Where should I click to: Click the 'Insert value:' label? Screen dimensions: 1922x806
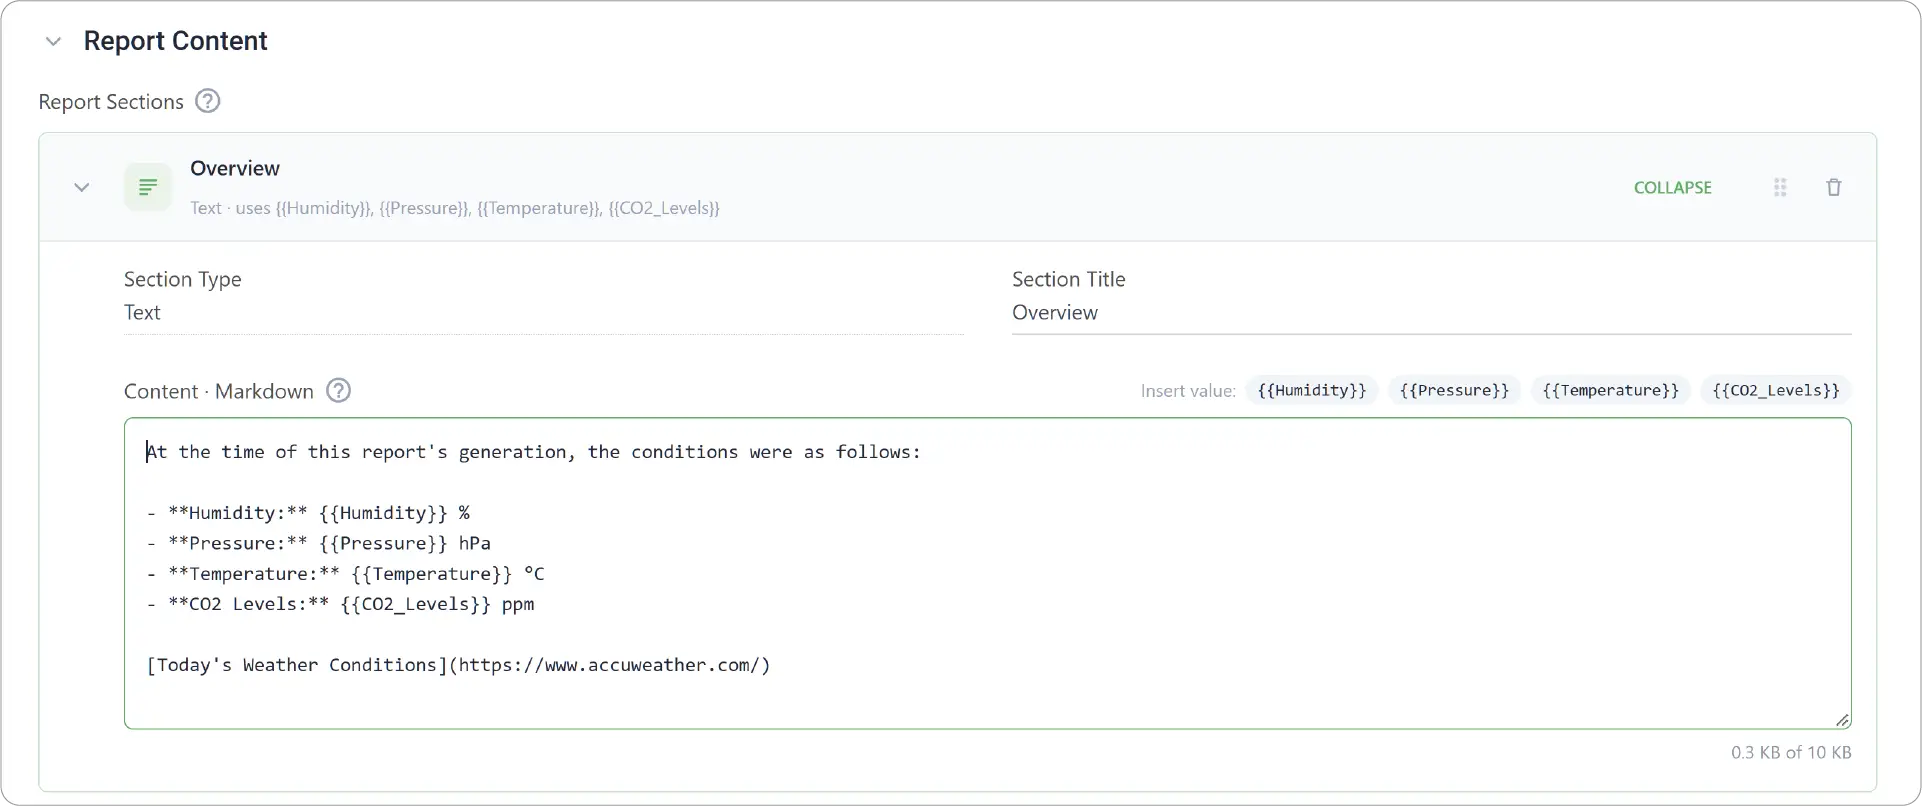click(1188, 391)
